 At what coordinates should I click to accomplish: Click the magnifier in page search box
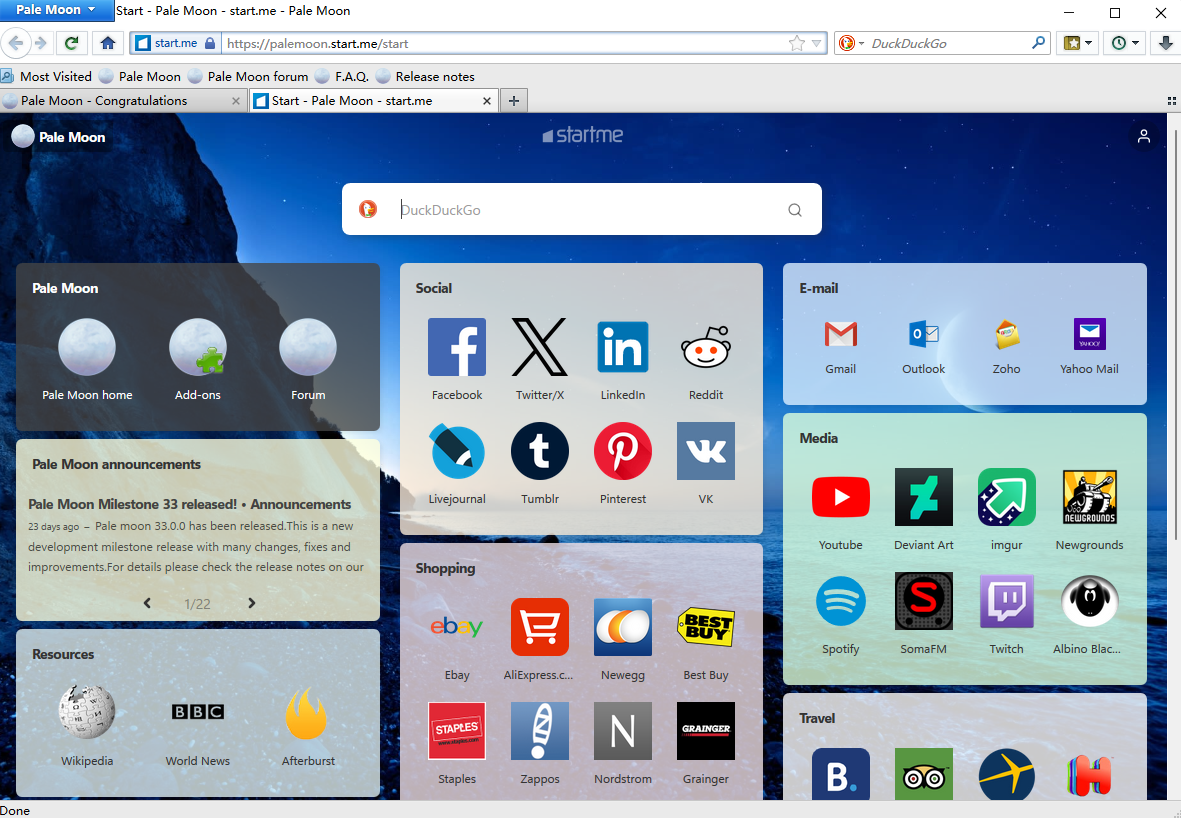(x=795, y=209)
